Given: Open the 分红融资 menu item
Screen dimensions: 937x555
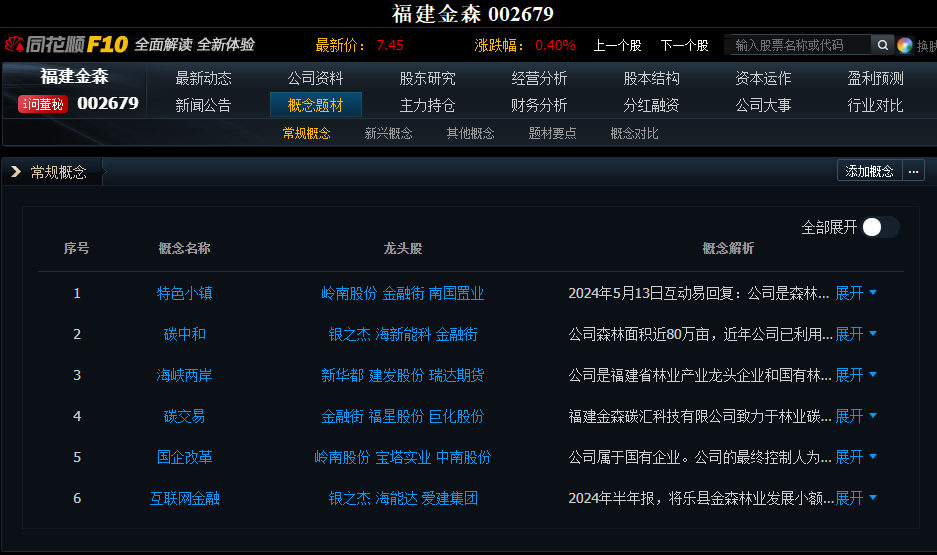Looking at the screenshot, I should tap(651, 105).
